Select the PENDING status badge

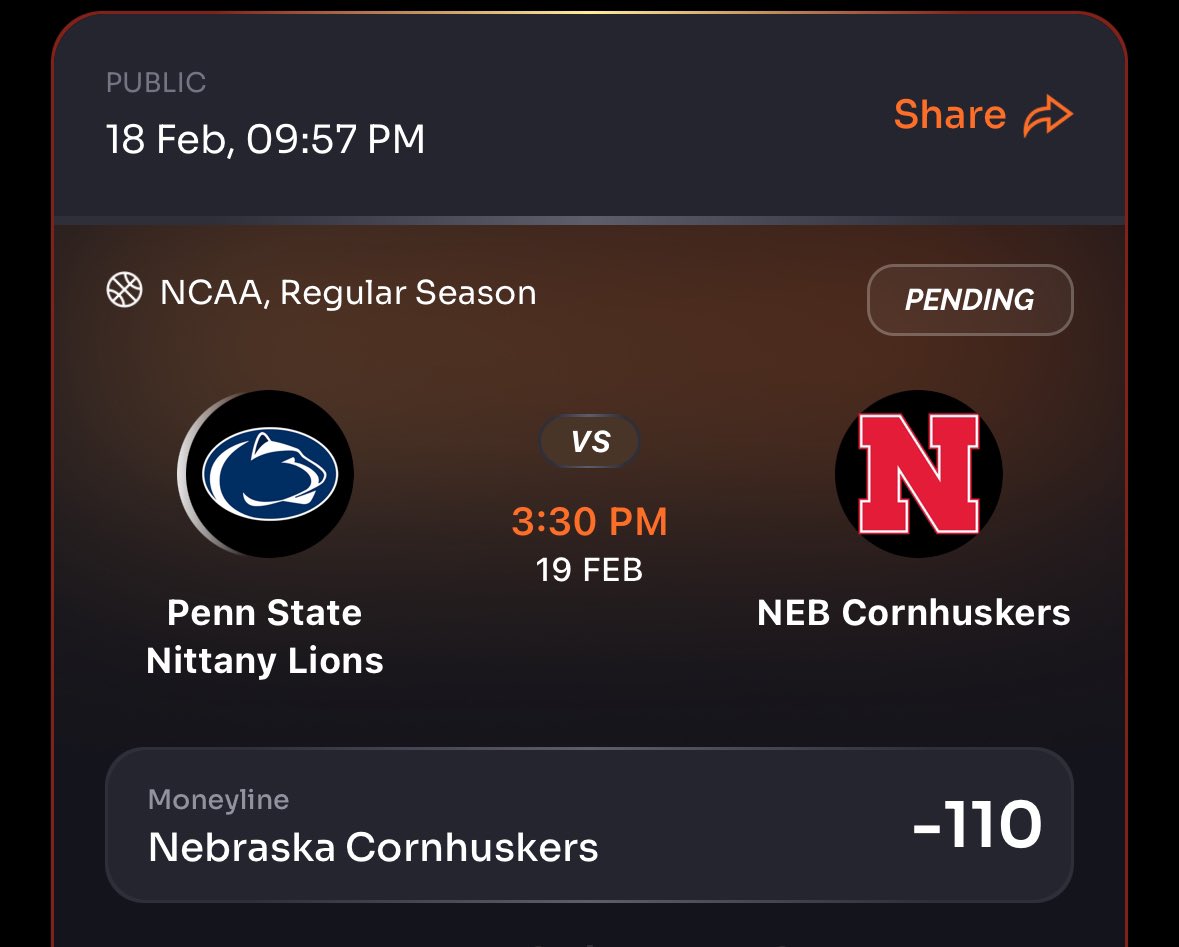(x=970, y=299)
